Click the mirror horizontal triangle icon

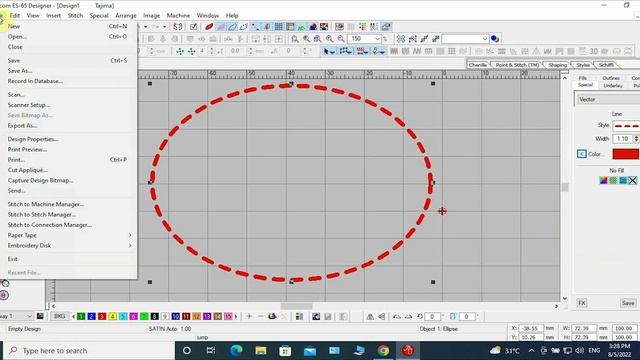[x=370, y=316]
